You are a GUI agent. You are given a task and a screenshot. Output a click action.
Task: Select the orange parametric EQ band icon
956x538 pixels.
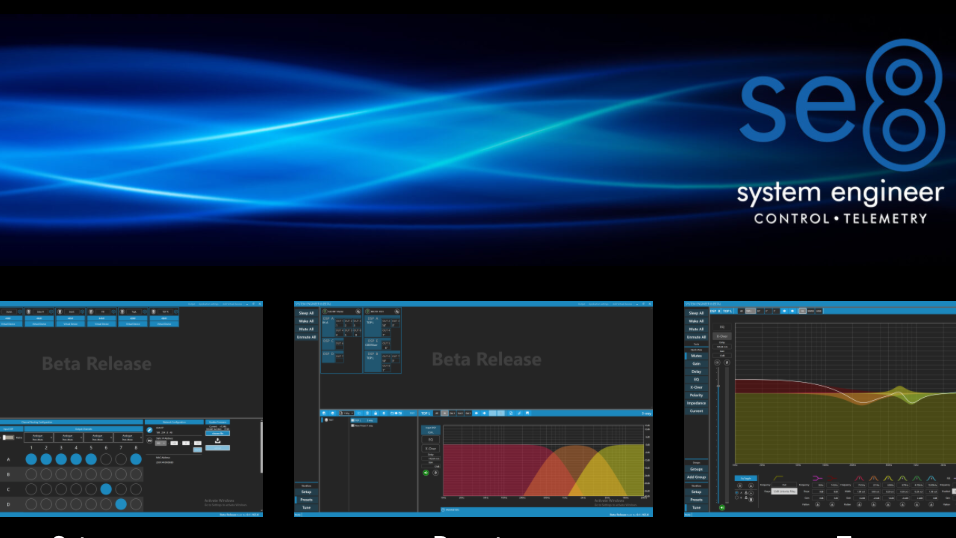coord(874,478)
